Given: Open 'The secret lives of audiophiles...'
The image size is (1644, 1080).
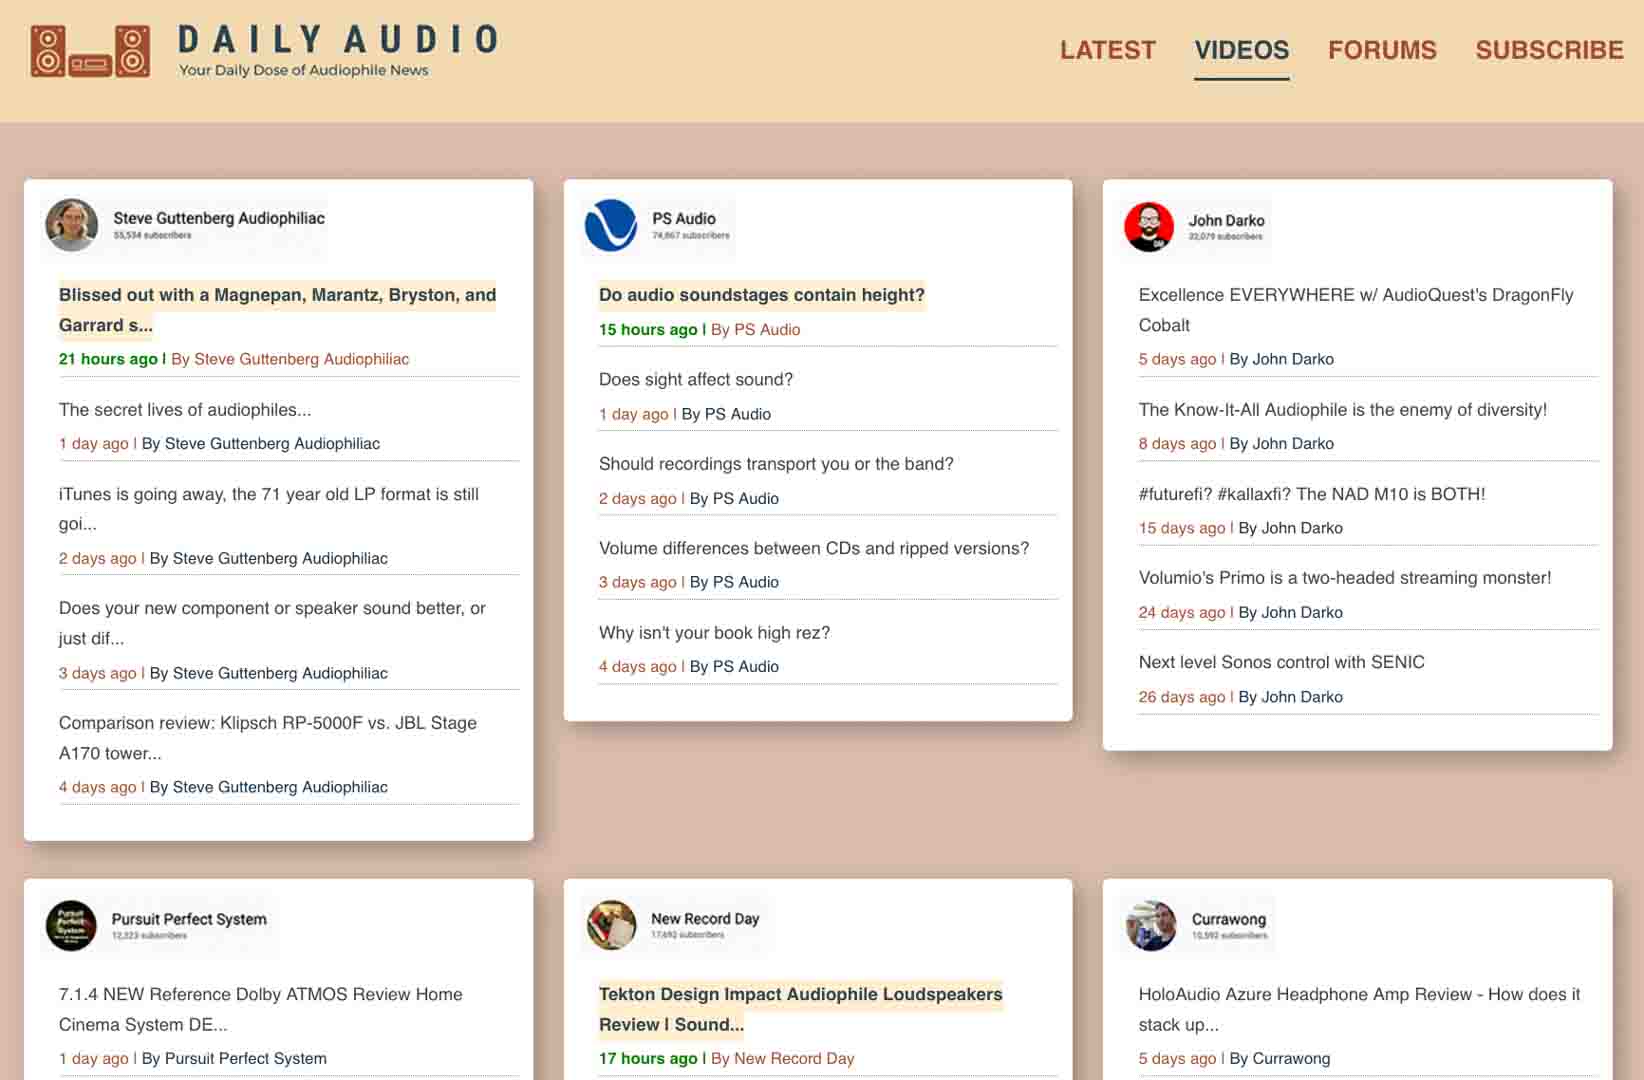Looking at the screenshot, I should pos(185,410).
